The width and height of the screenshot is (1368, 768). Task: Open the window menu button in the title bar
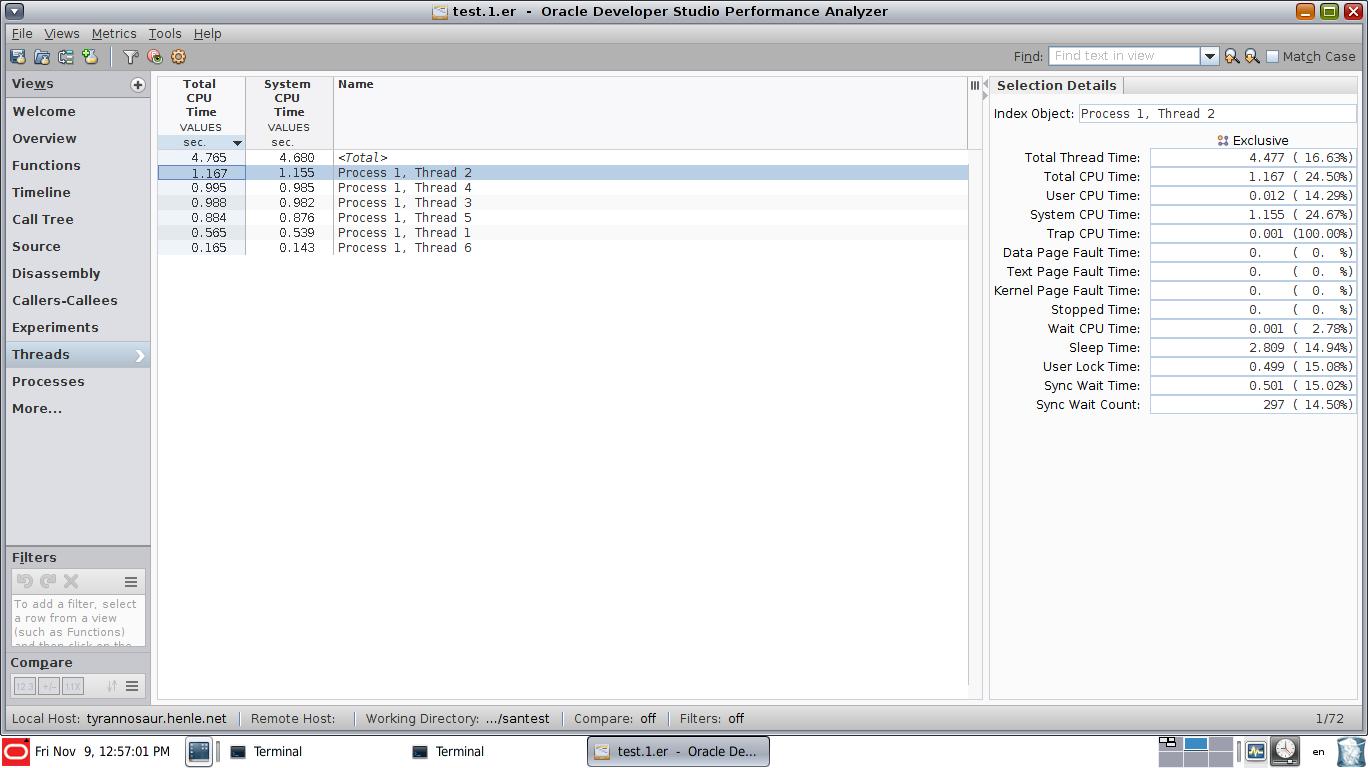(15, 11)
